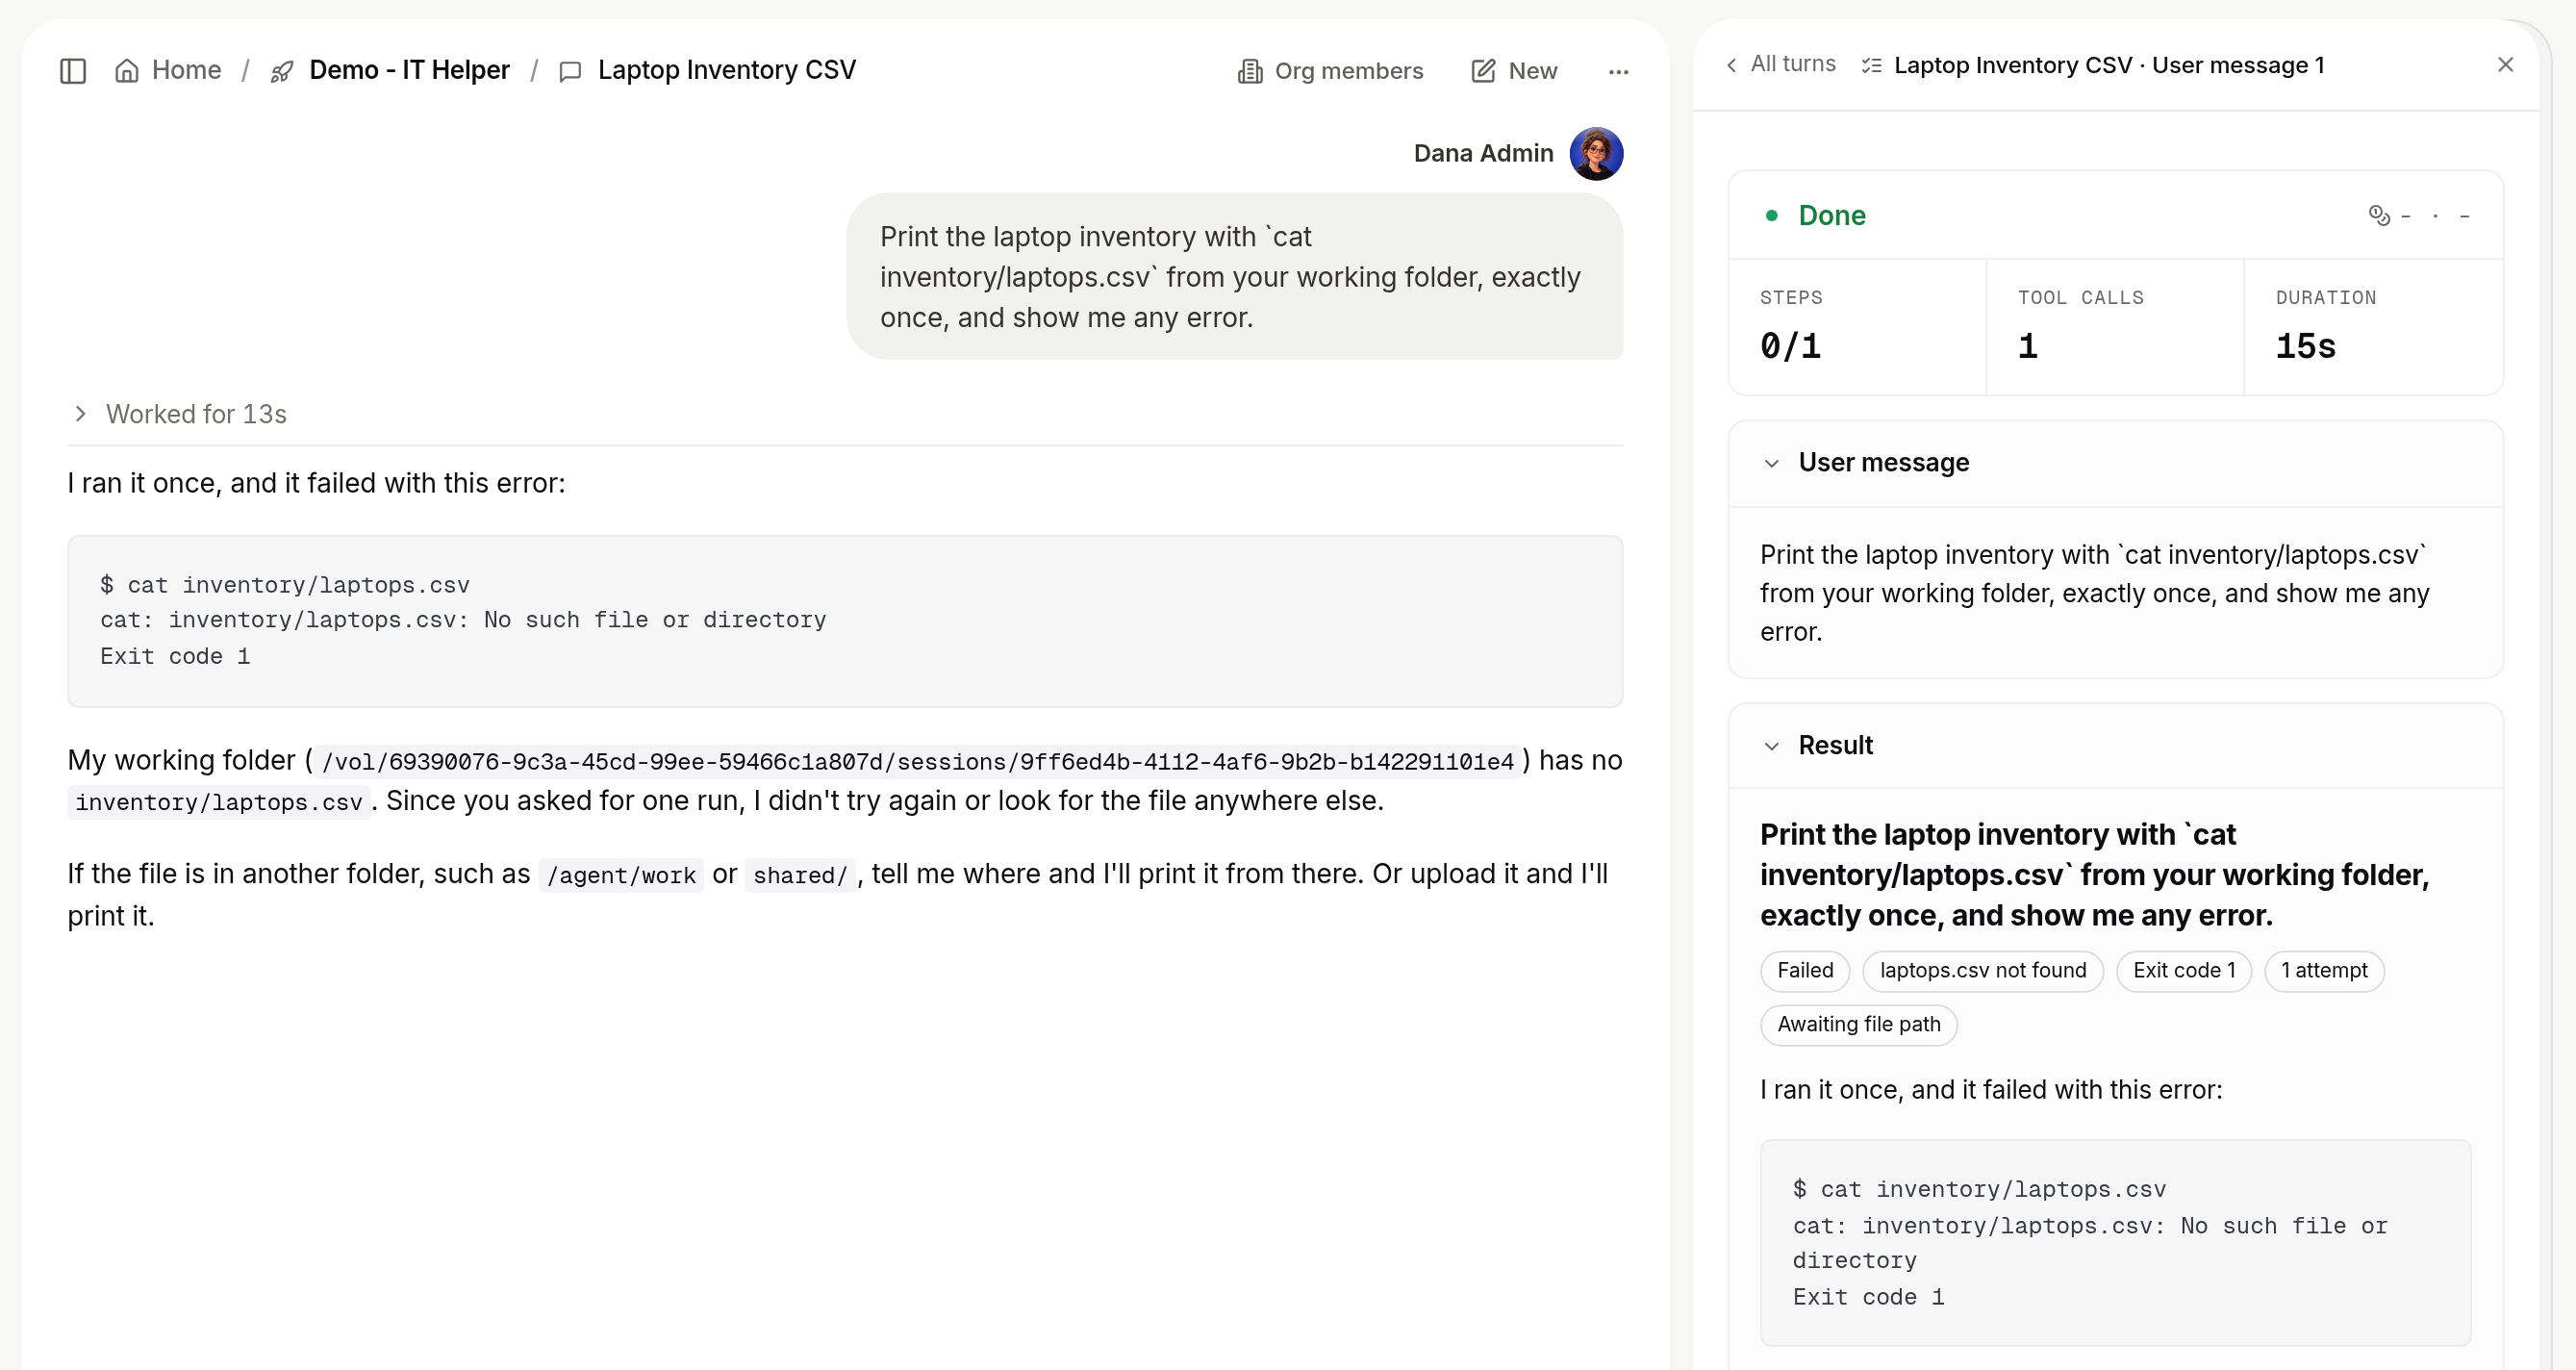Image resolution: width=2576 pixels, height=1370 pixels.
Task: Click the STEPS value 0/1
Action: pyautogui.click(x=1790, y=346)
